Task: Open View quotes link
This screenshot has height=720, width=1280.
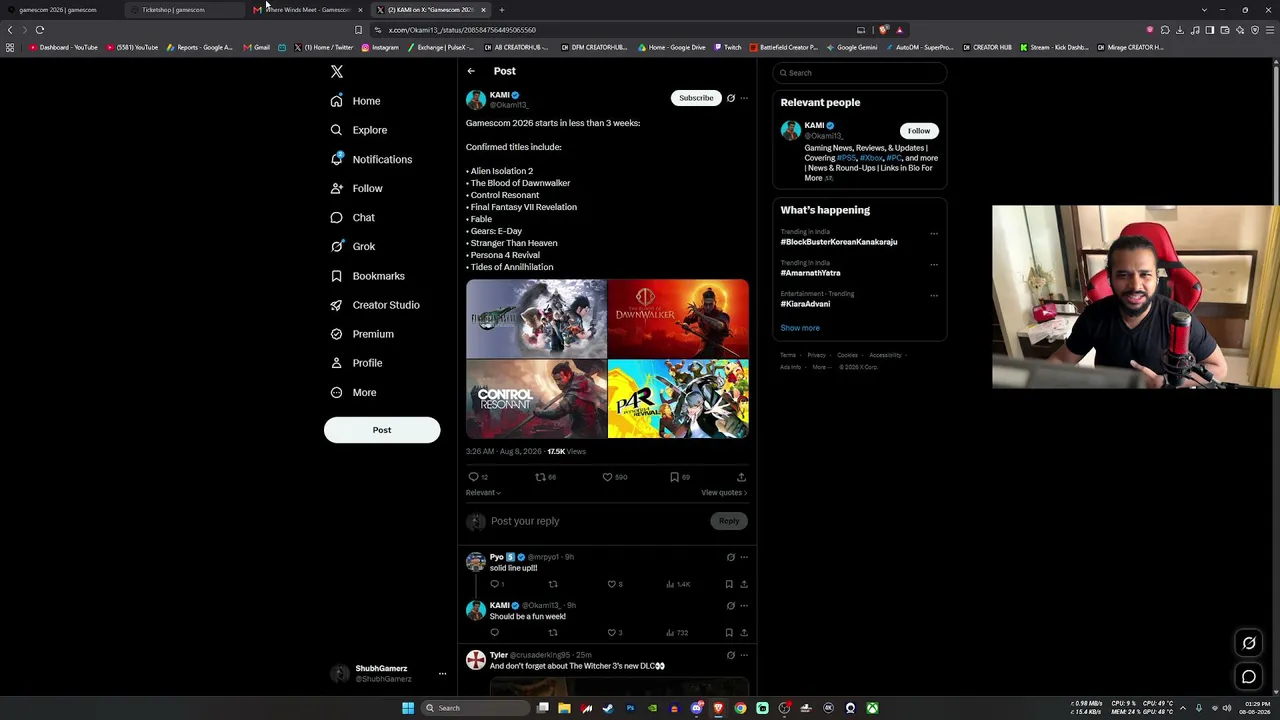Action: click(x=724, y=493)
